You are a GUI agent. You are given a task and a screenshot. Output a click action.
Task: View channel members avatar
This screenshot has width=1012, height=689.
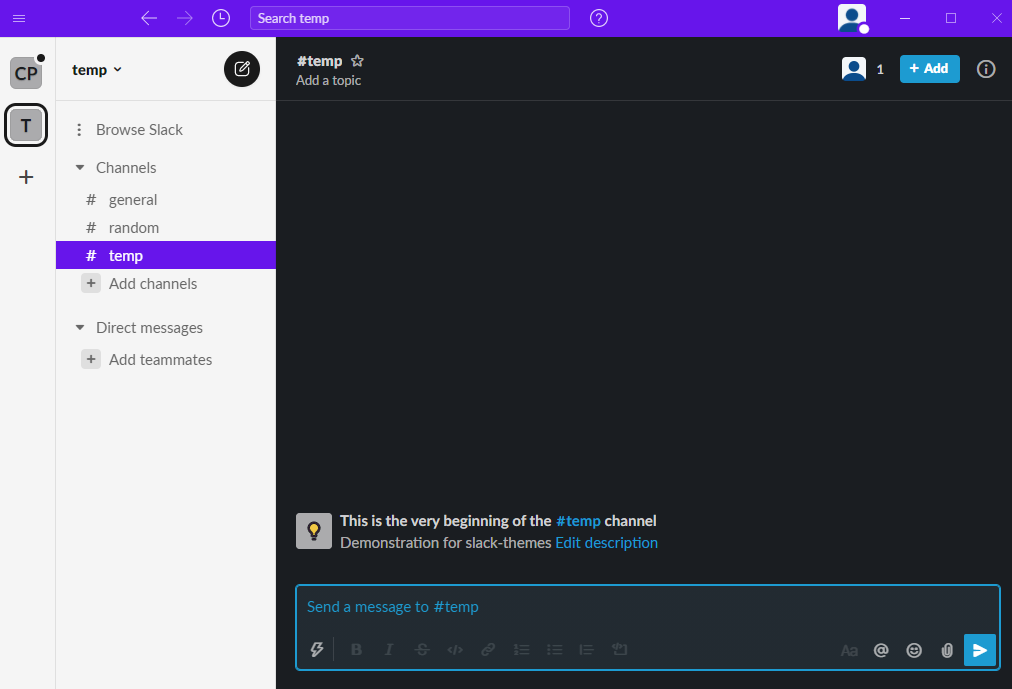(x=853, y=69)
